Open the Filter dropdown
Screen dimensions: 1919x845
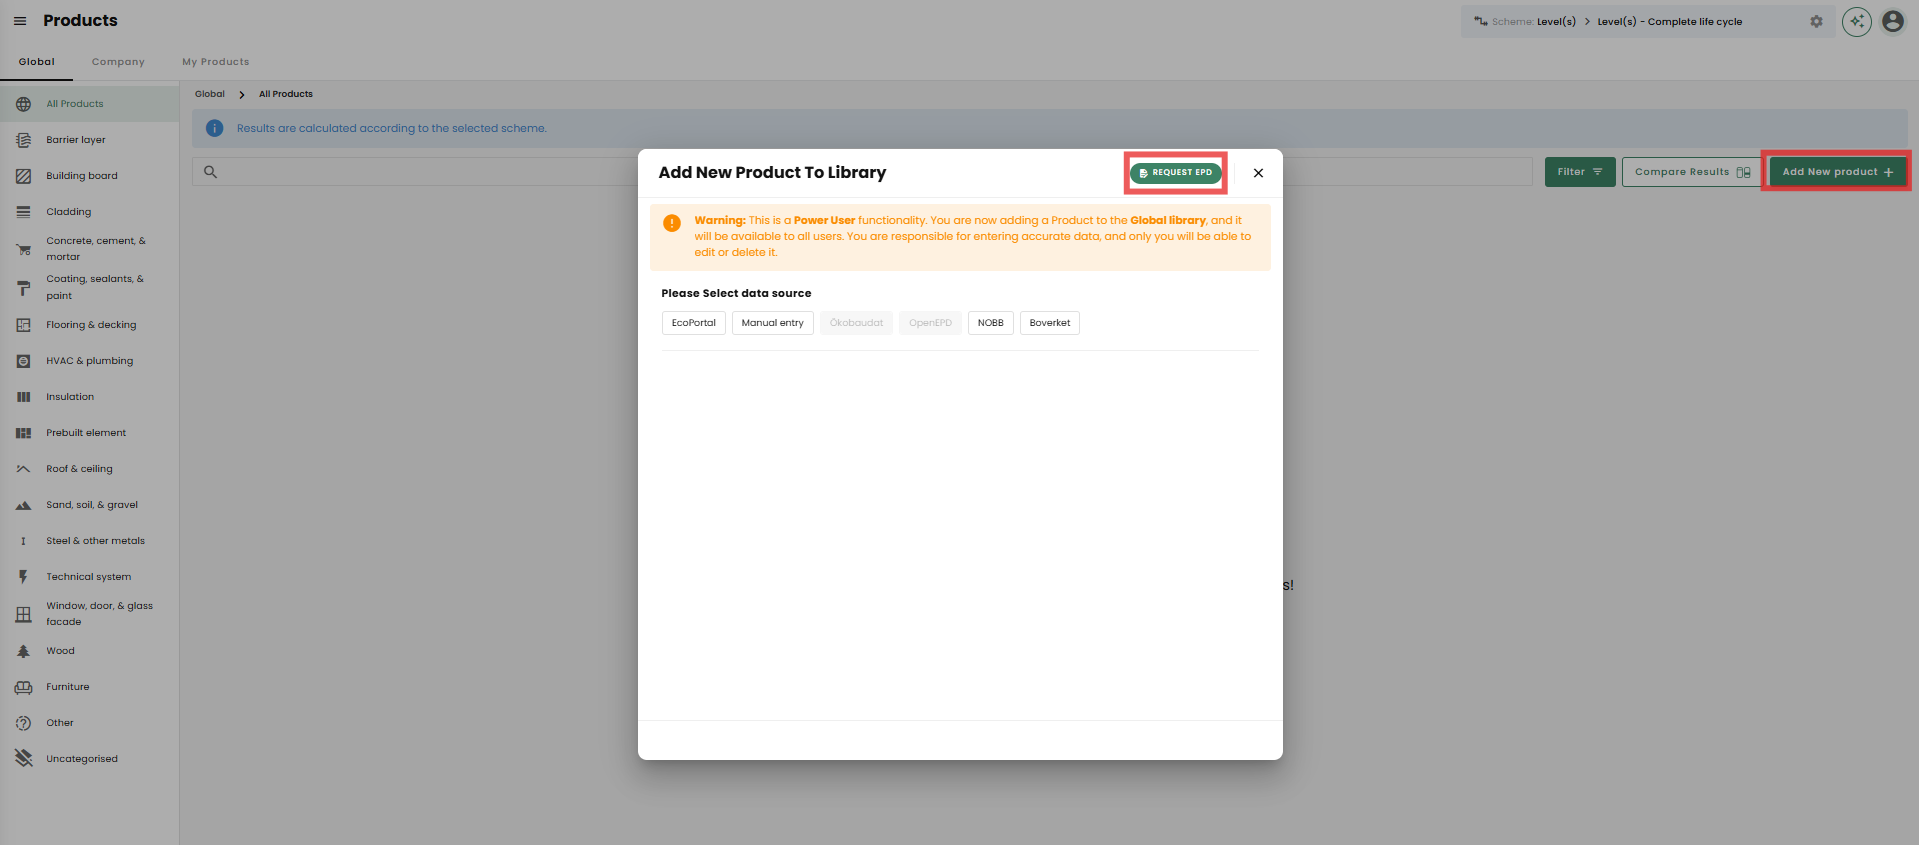[1579, 172]
